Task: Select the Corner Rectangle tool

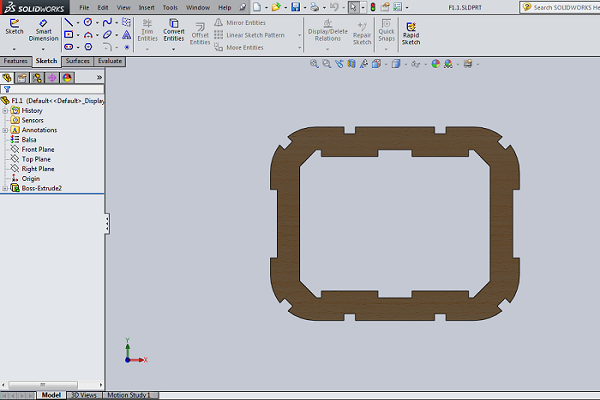Action: (x=69, y=35)
